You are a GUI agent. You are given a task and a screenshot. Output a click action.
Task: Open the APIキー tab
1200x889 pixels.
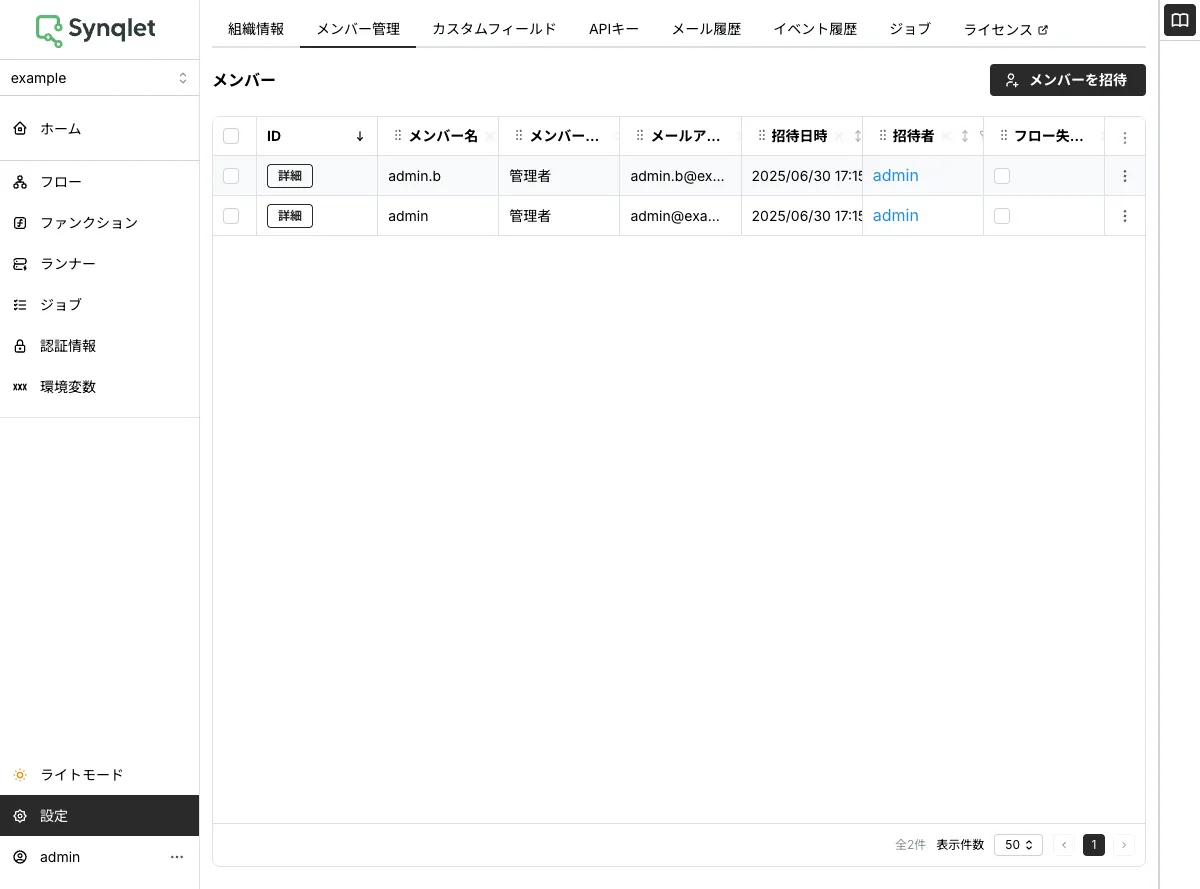point(614,29)
